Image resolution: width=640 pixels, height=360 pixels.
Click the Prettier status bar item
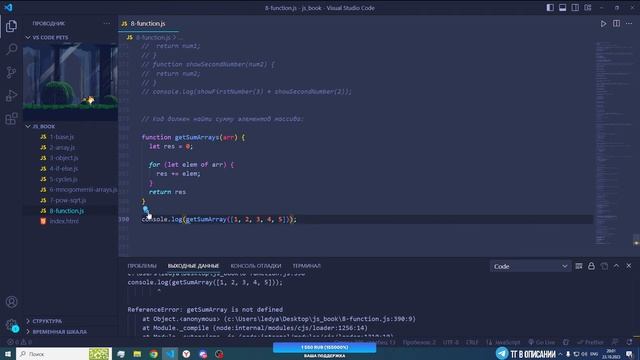590,342
